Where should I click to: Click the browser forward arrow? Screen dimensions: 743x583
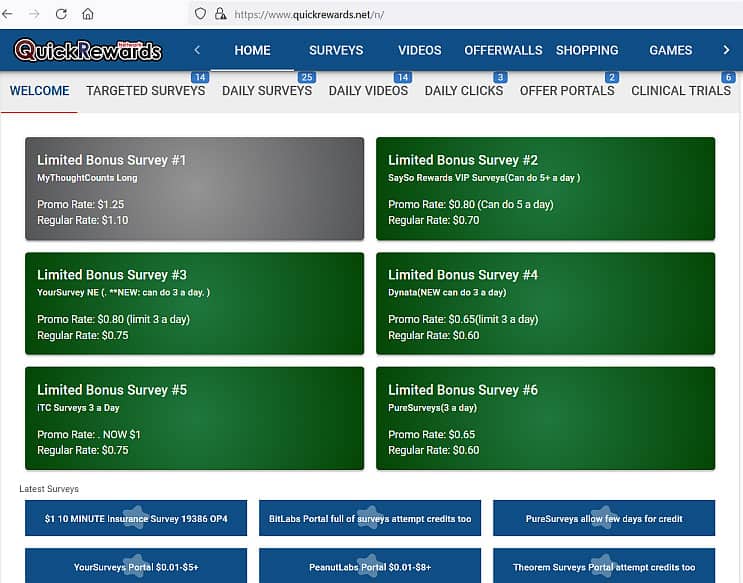point(34,14)
